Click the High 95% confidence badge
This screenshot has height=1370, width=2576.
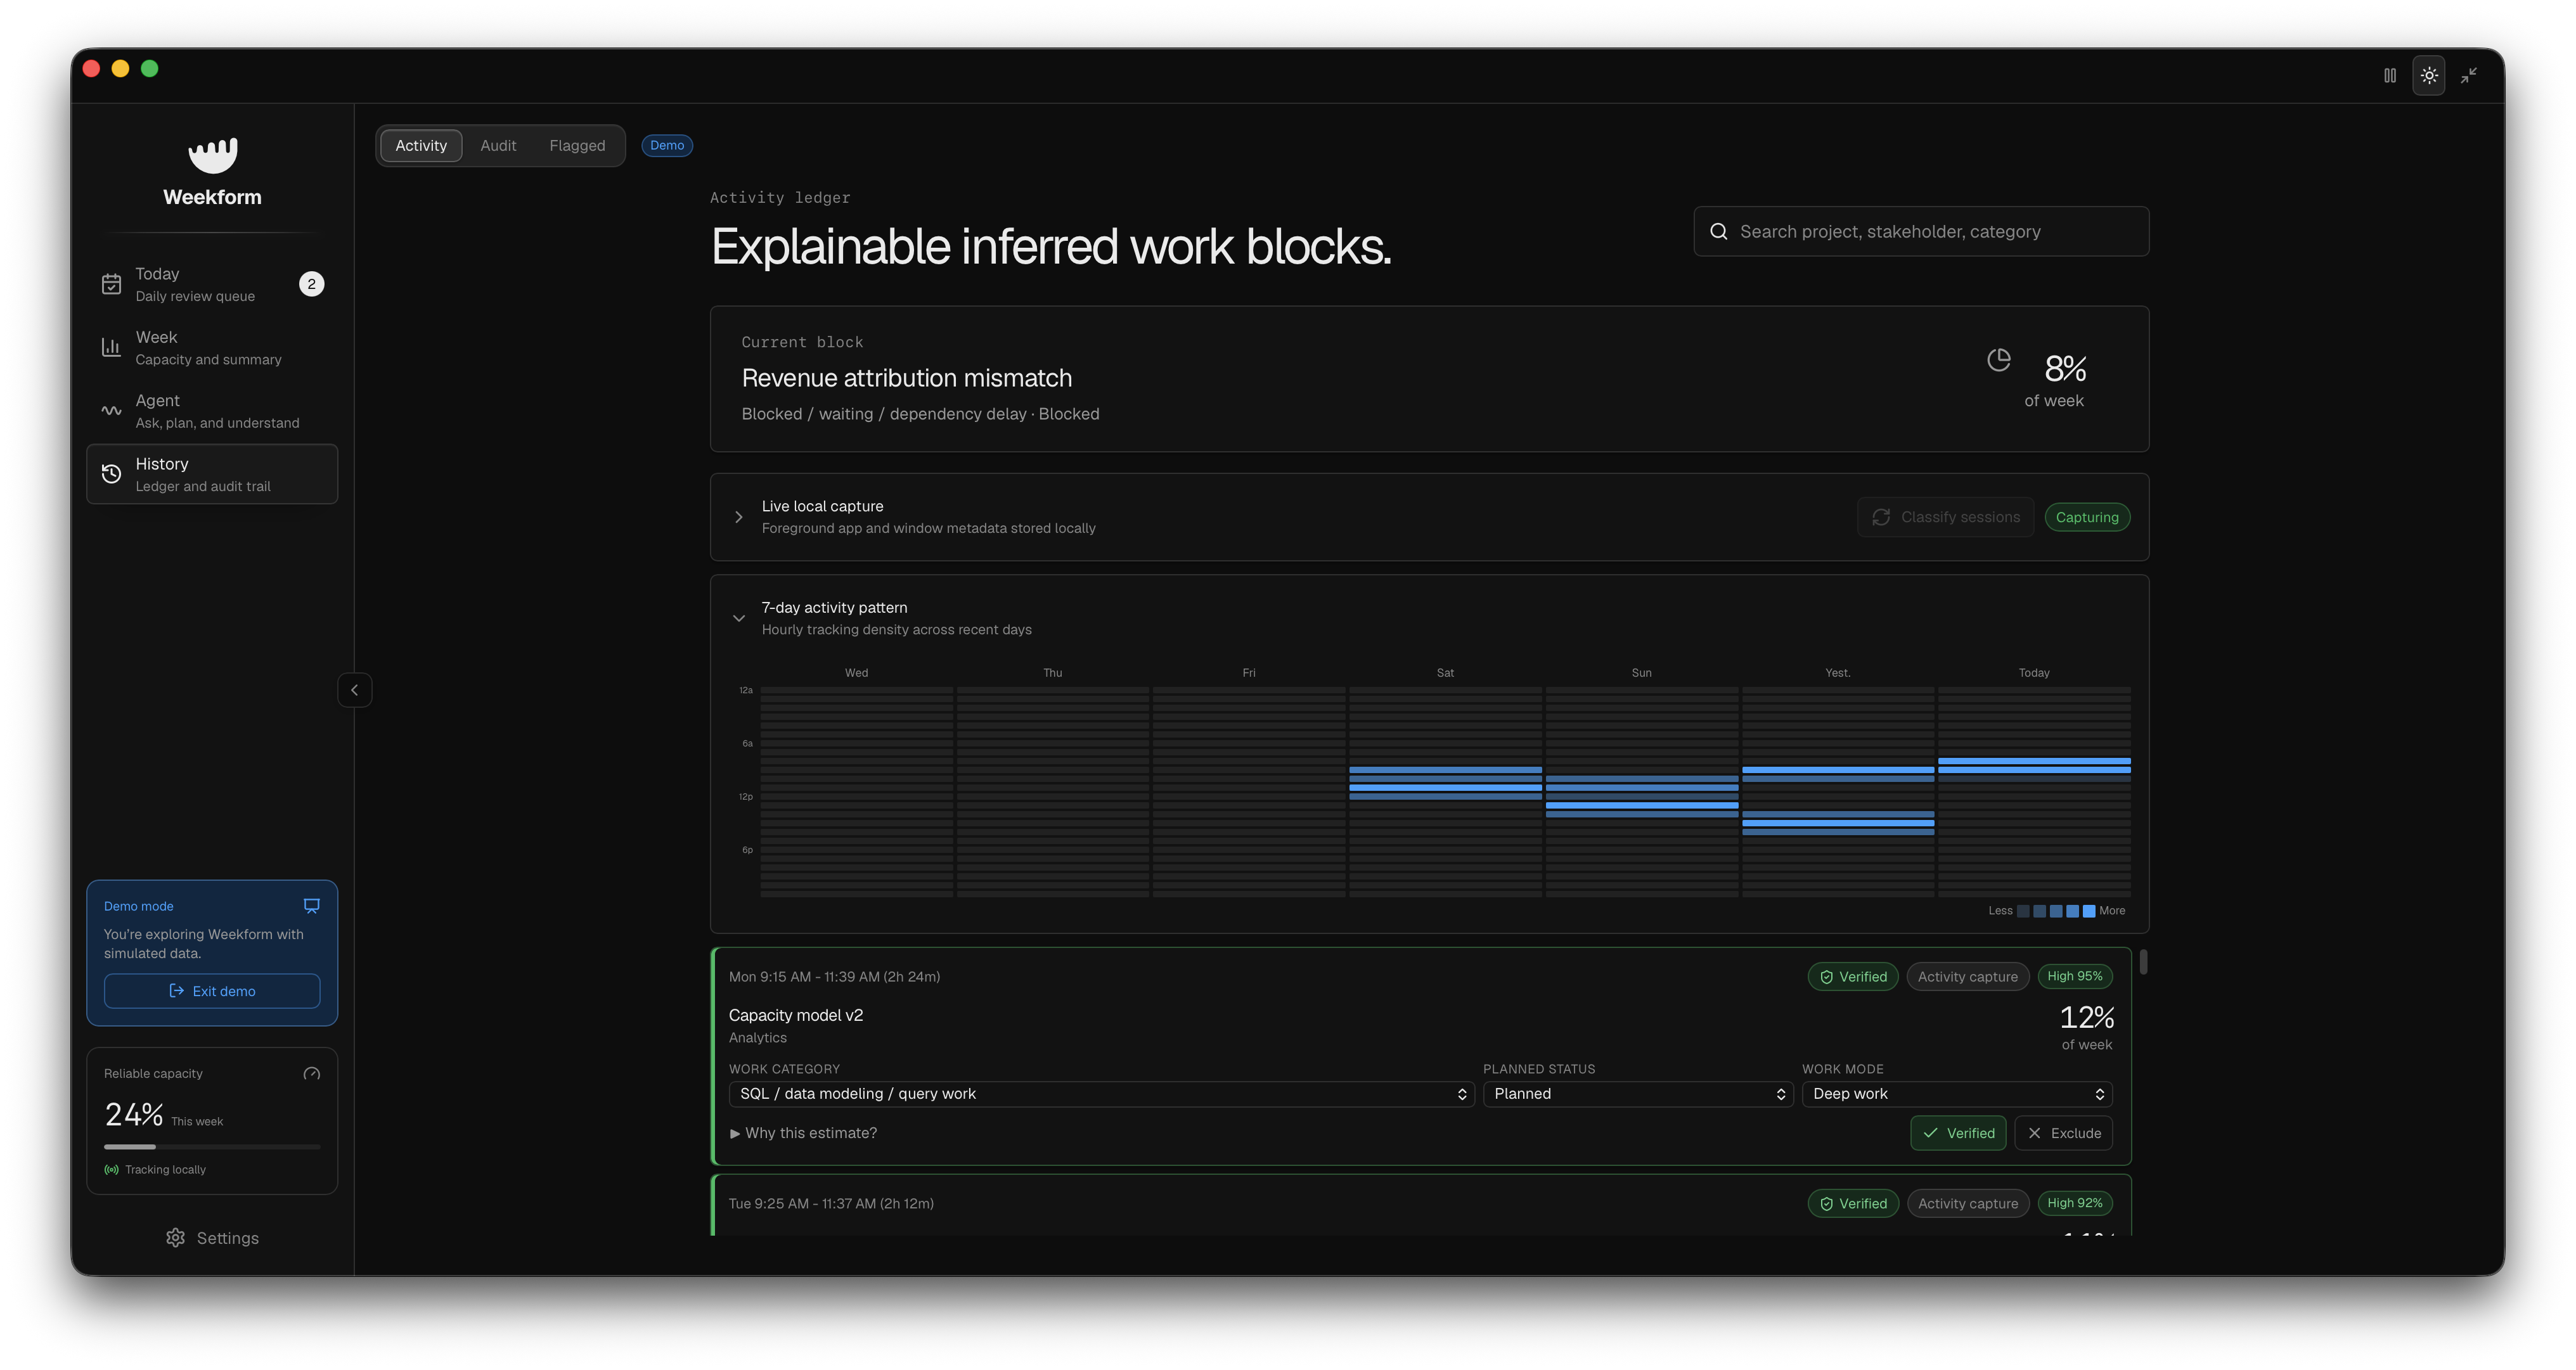[2074, 976]
